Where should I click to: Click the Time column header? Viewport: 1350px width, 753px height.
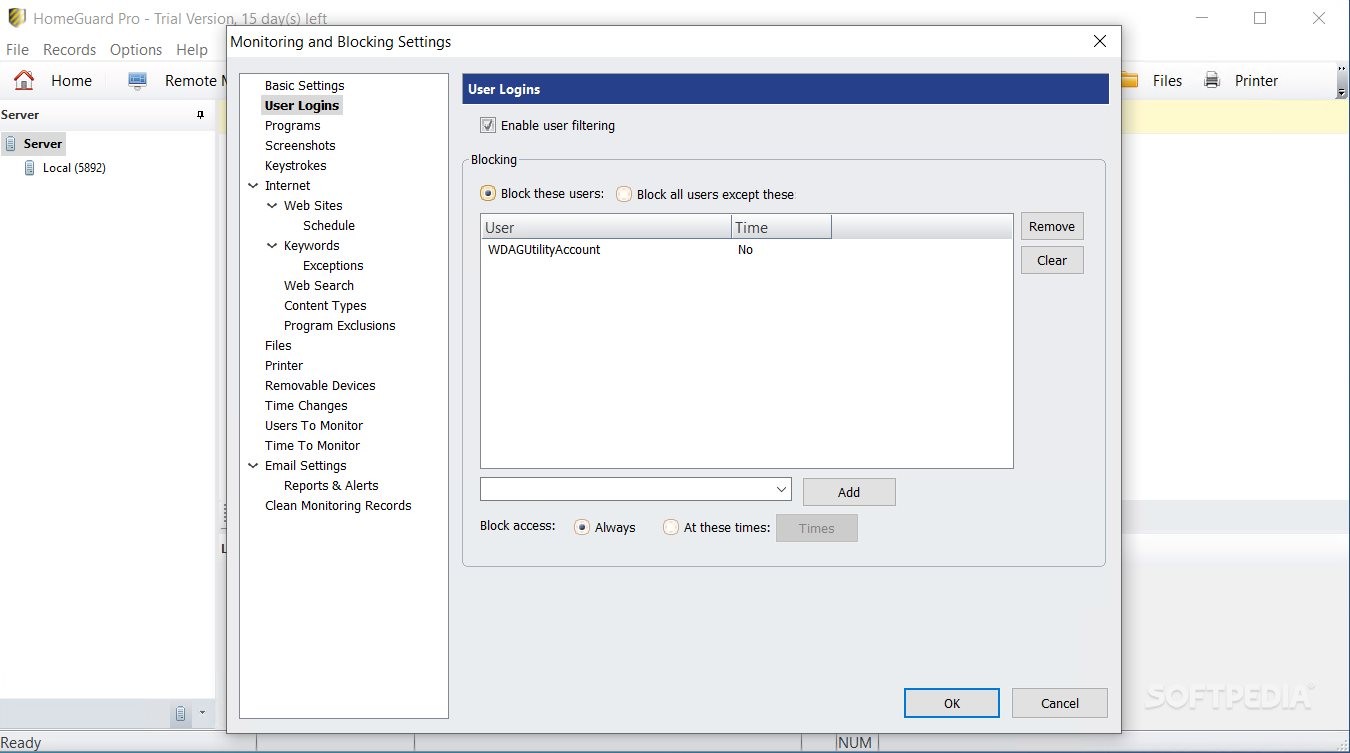pyautogui.click(x=781, y=227)
